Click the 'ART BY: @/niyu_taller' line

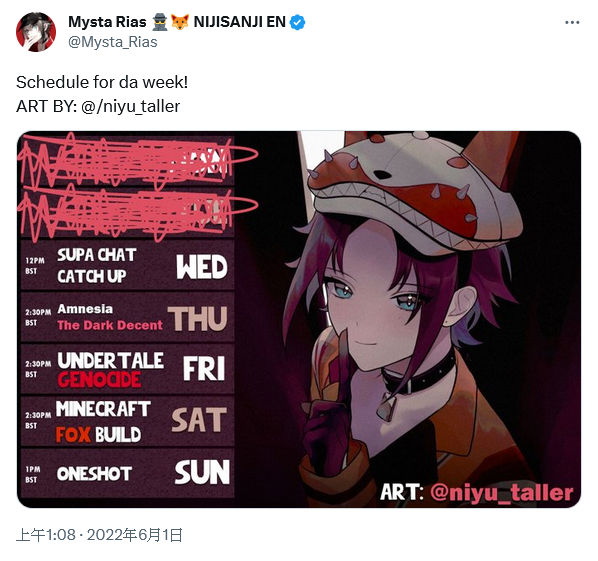tap(98, 106)
